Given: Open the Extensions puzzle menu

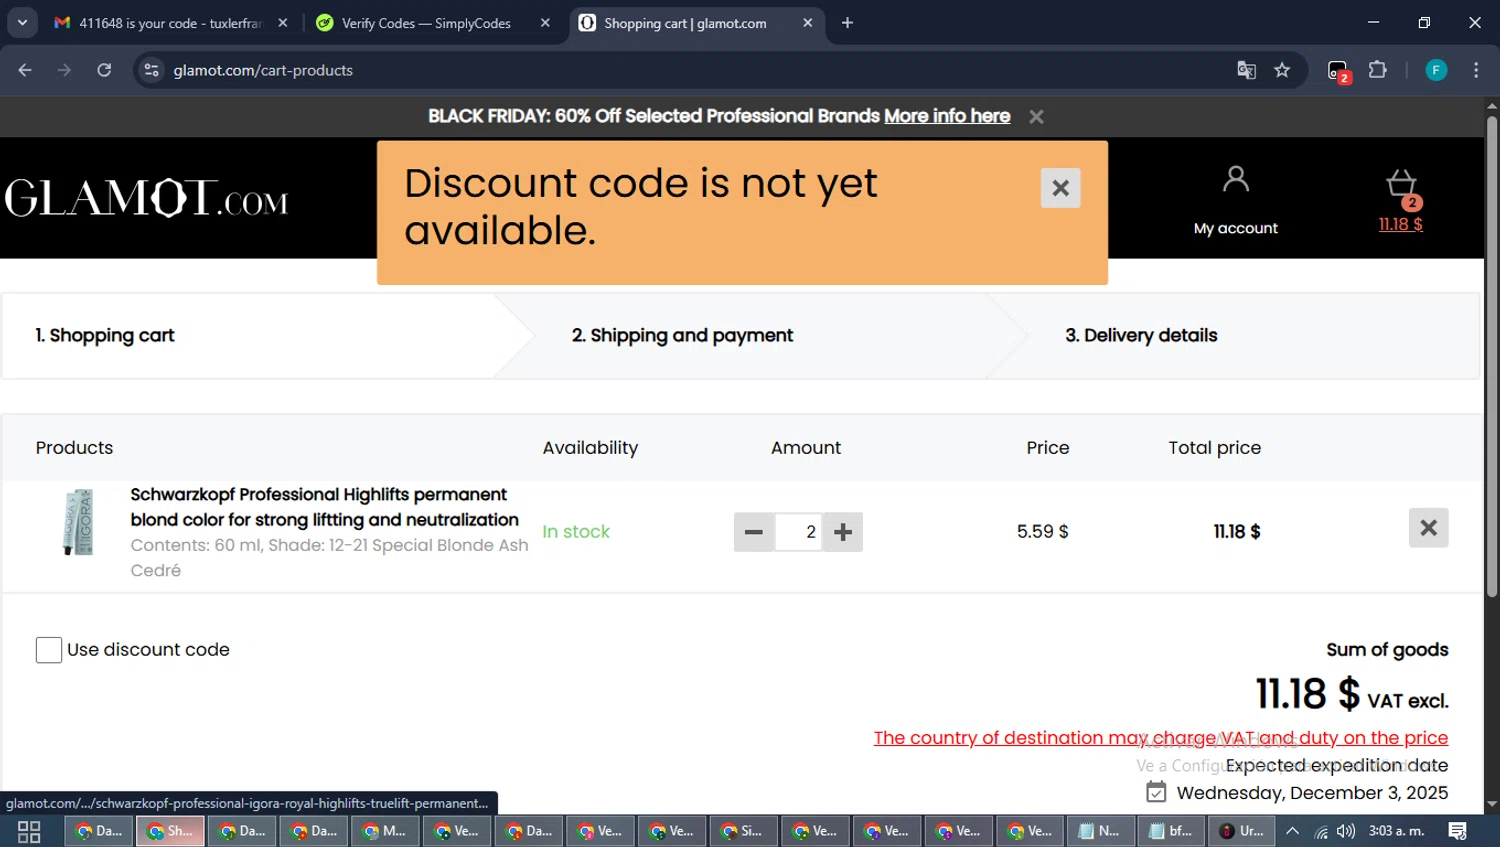Looking at the screenshot, I should (x=1378, y=70).
